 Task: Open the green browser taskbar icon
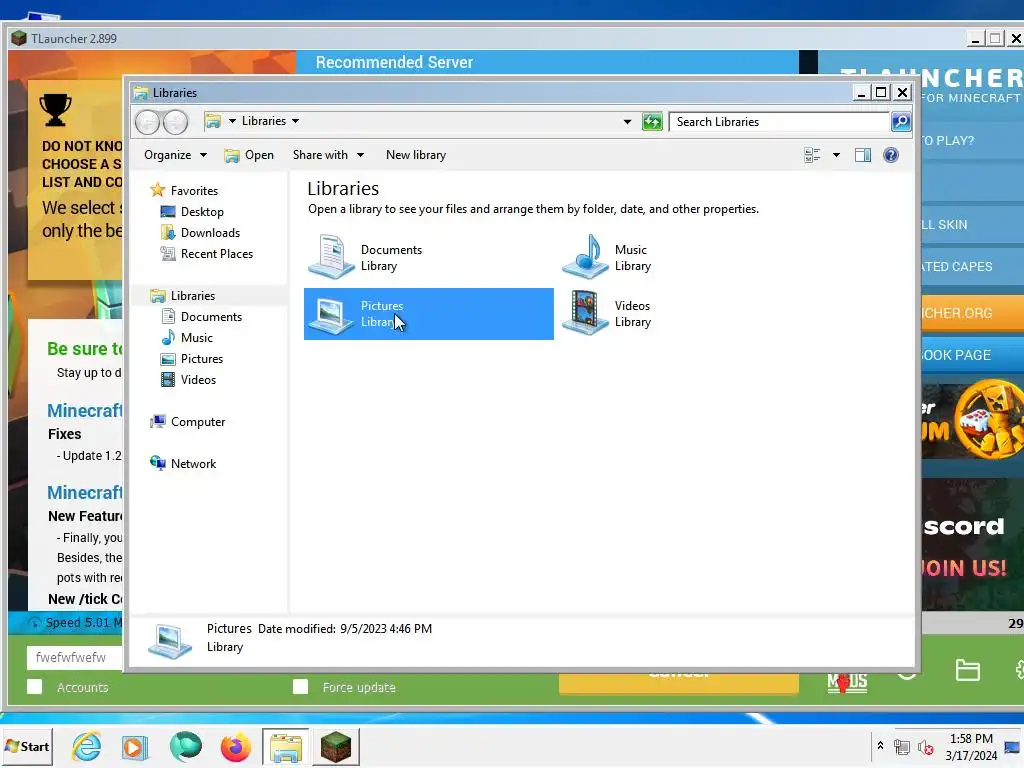[185, 746]
